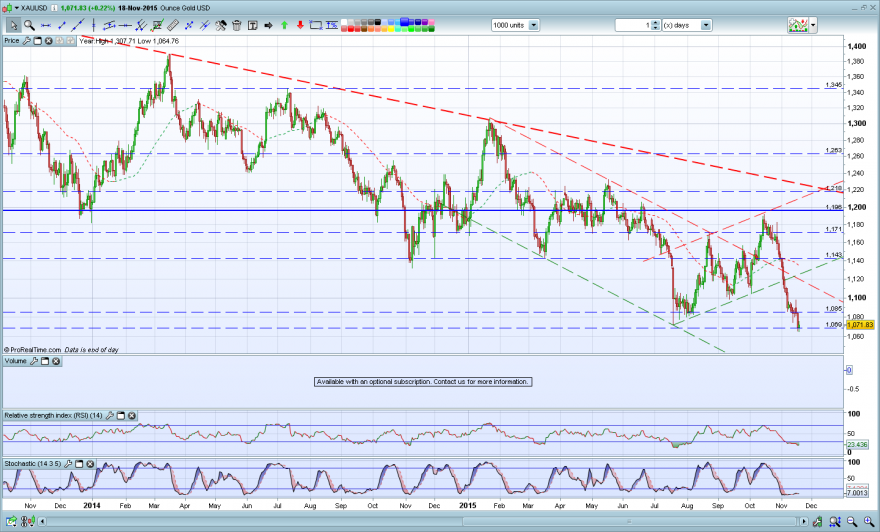The height and width of the screenshot is (532, 880).
Task: Pick the text annotation tool
Action: (253, 25)
